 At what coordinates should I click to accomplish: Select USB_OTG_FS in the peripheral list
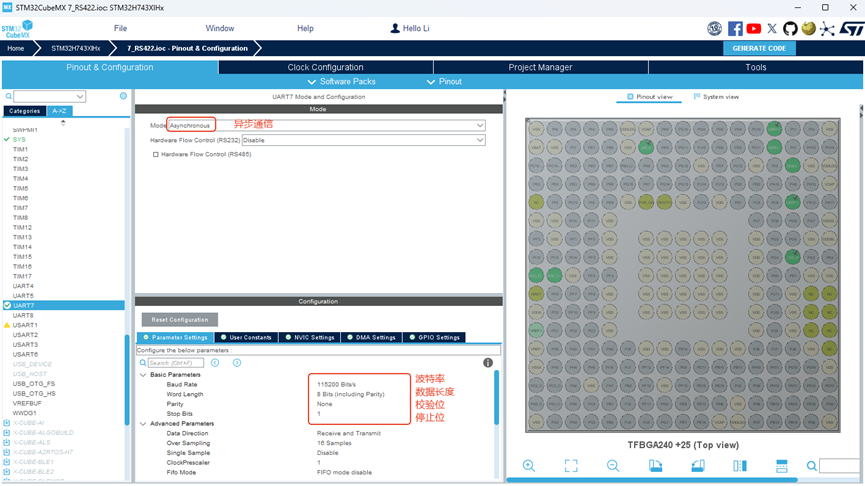pos(34,384)
